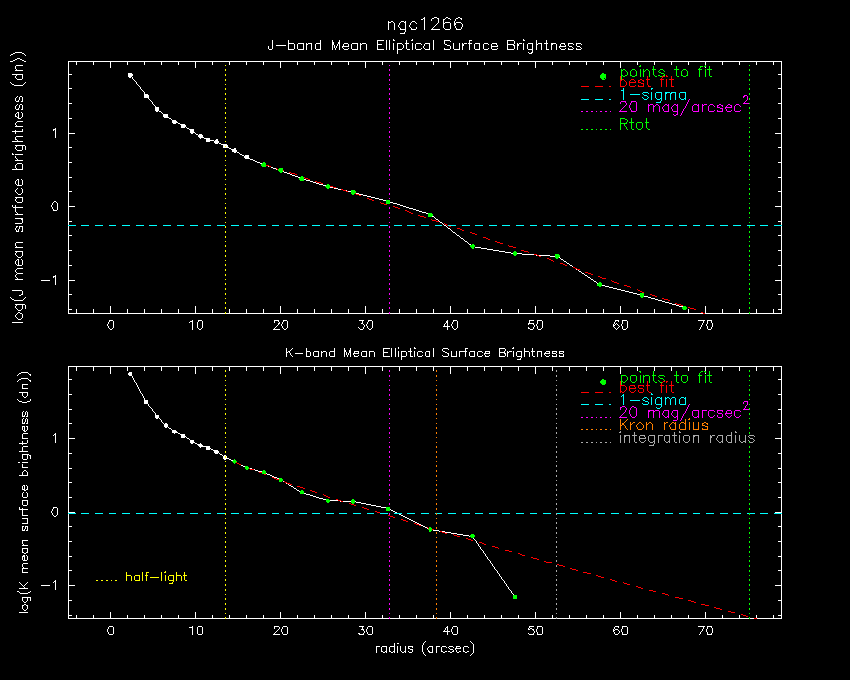Click the yellow 'half-light' label
Viewport: 850px width, 680px height.
(155, 577)
